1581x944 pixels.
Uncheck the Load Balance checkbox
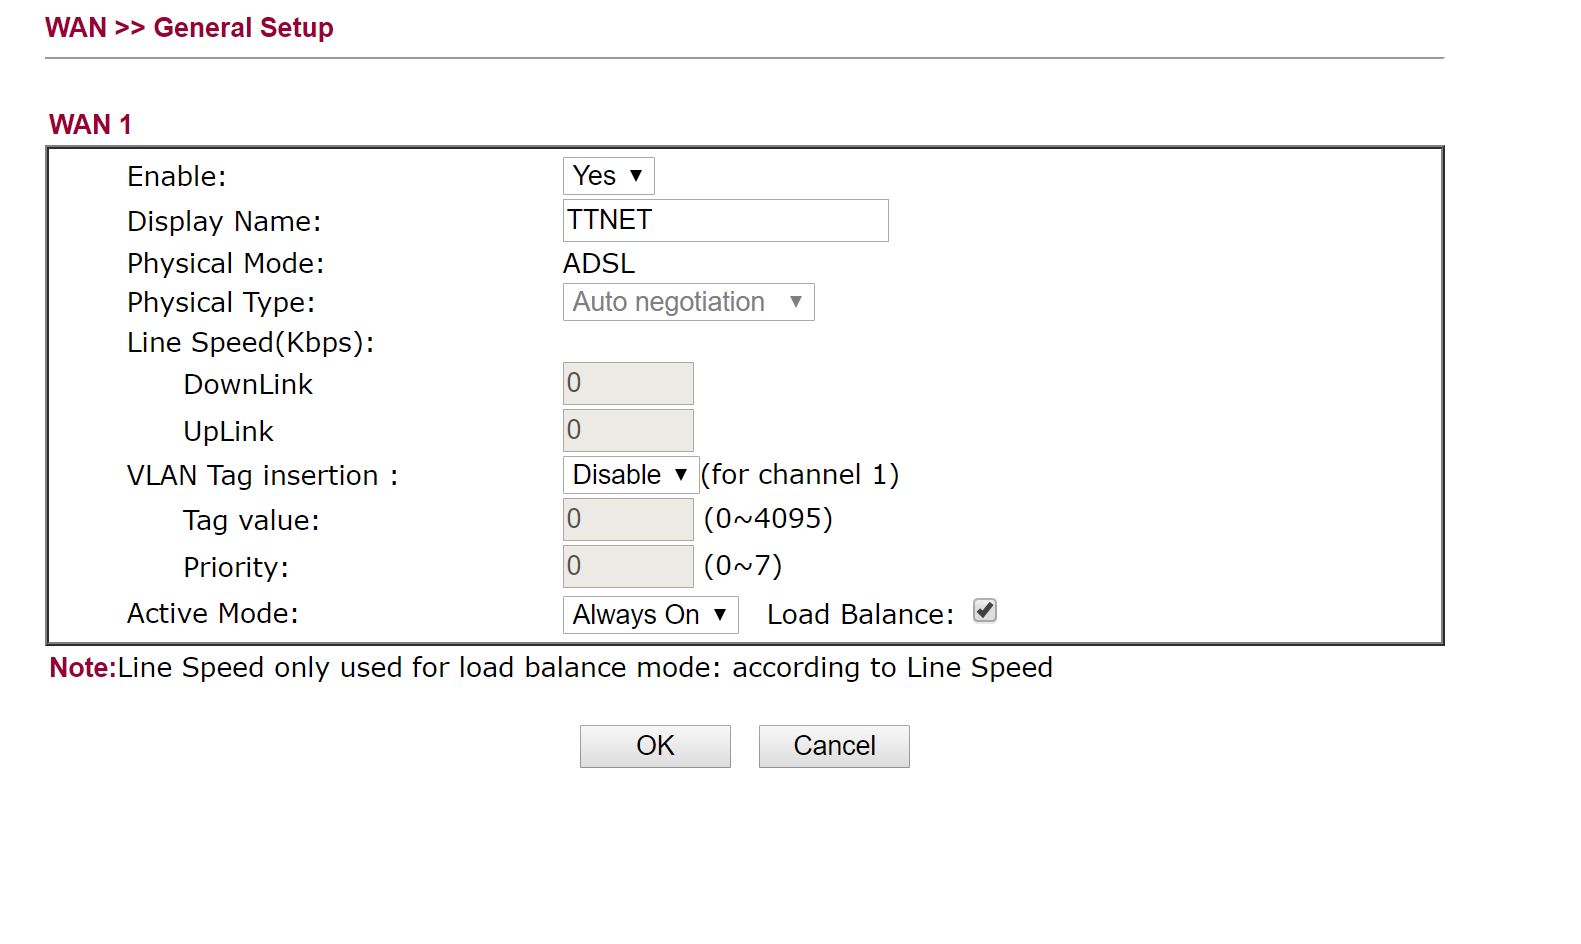point(985,611)
